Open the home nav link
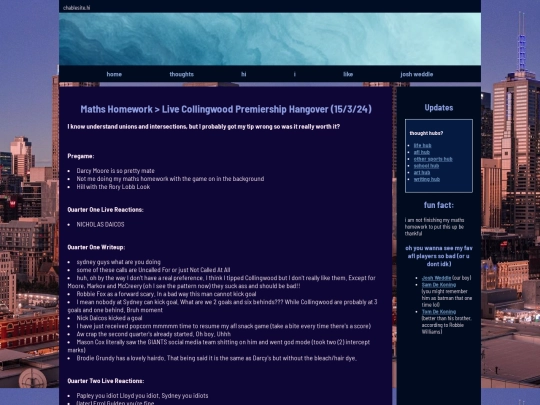The width and height of the screenshot is (540, 405). click(114, 74)
